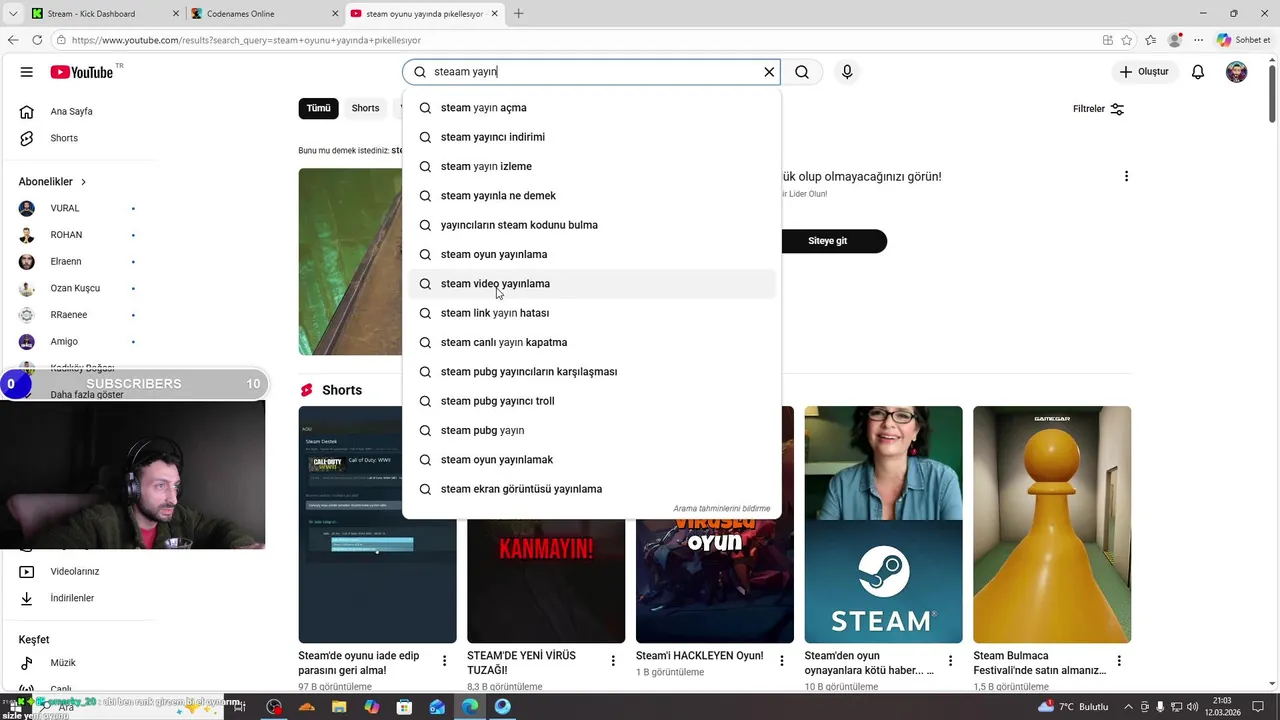Open options for 'STEAM'DE YENİ VİRÜS TUZAĞI' short

pyautogui.click(x=613, y=661)
